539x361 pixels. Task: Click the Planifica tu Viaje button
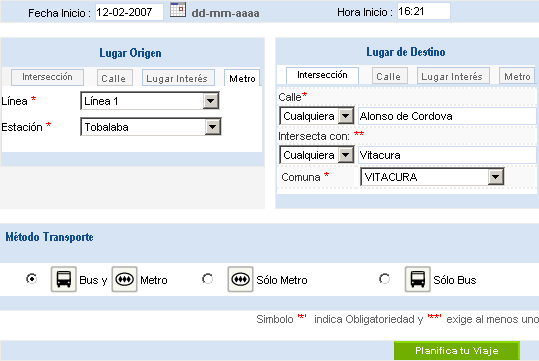coord(457,351)
